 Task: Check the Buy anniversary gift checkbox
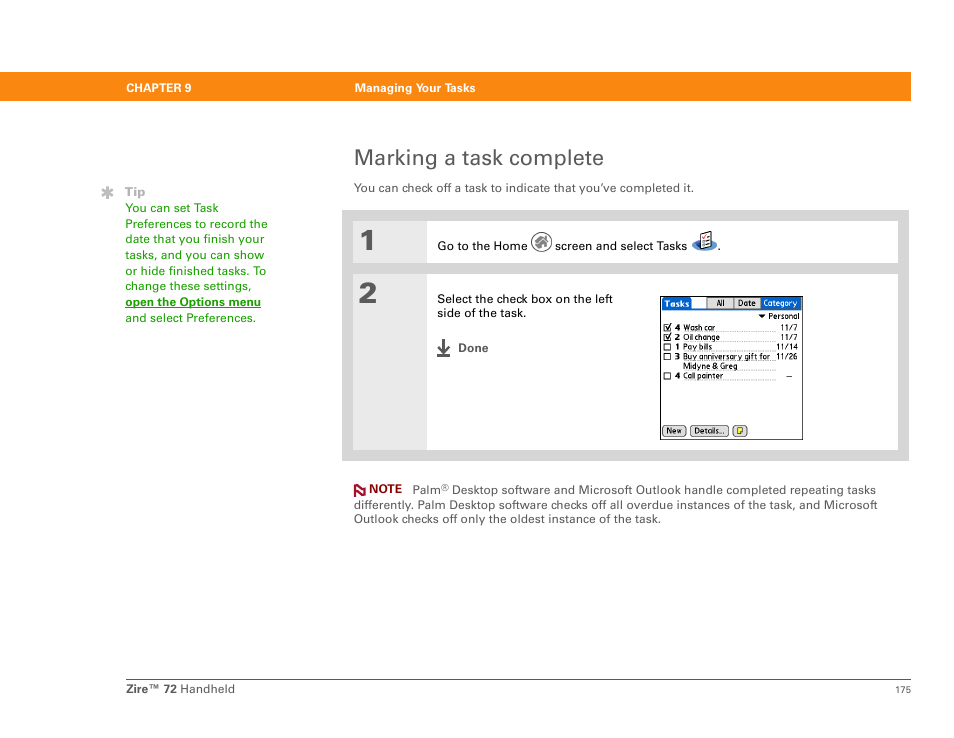[667, 357]
